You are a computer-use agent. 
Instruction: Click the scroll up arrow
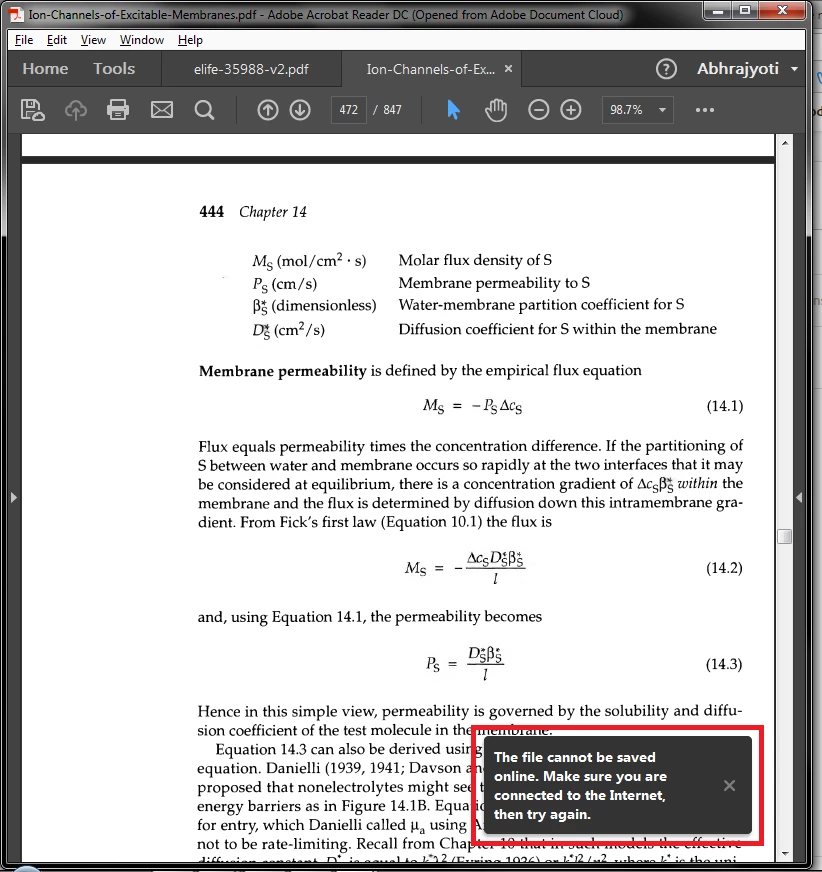(x=785, y=143)
